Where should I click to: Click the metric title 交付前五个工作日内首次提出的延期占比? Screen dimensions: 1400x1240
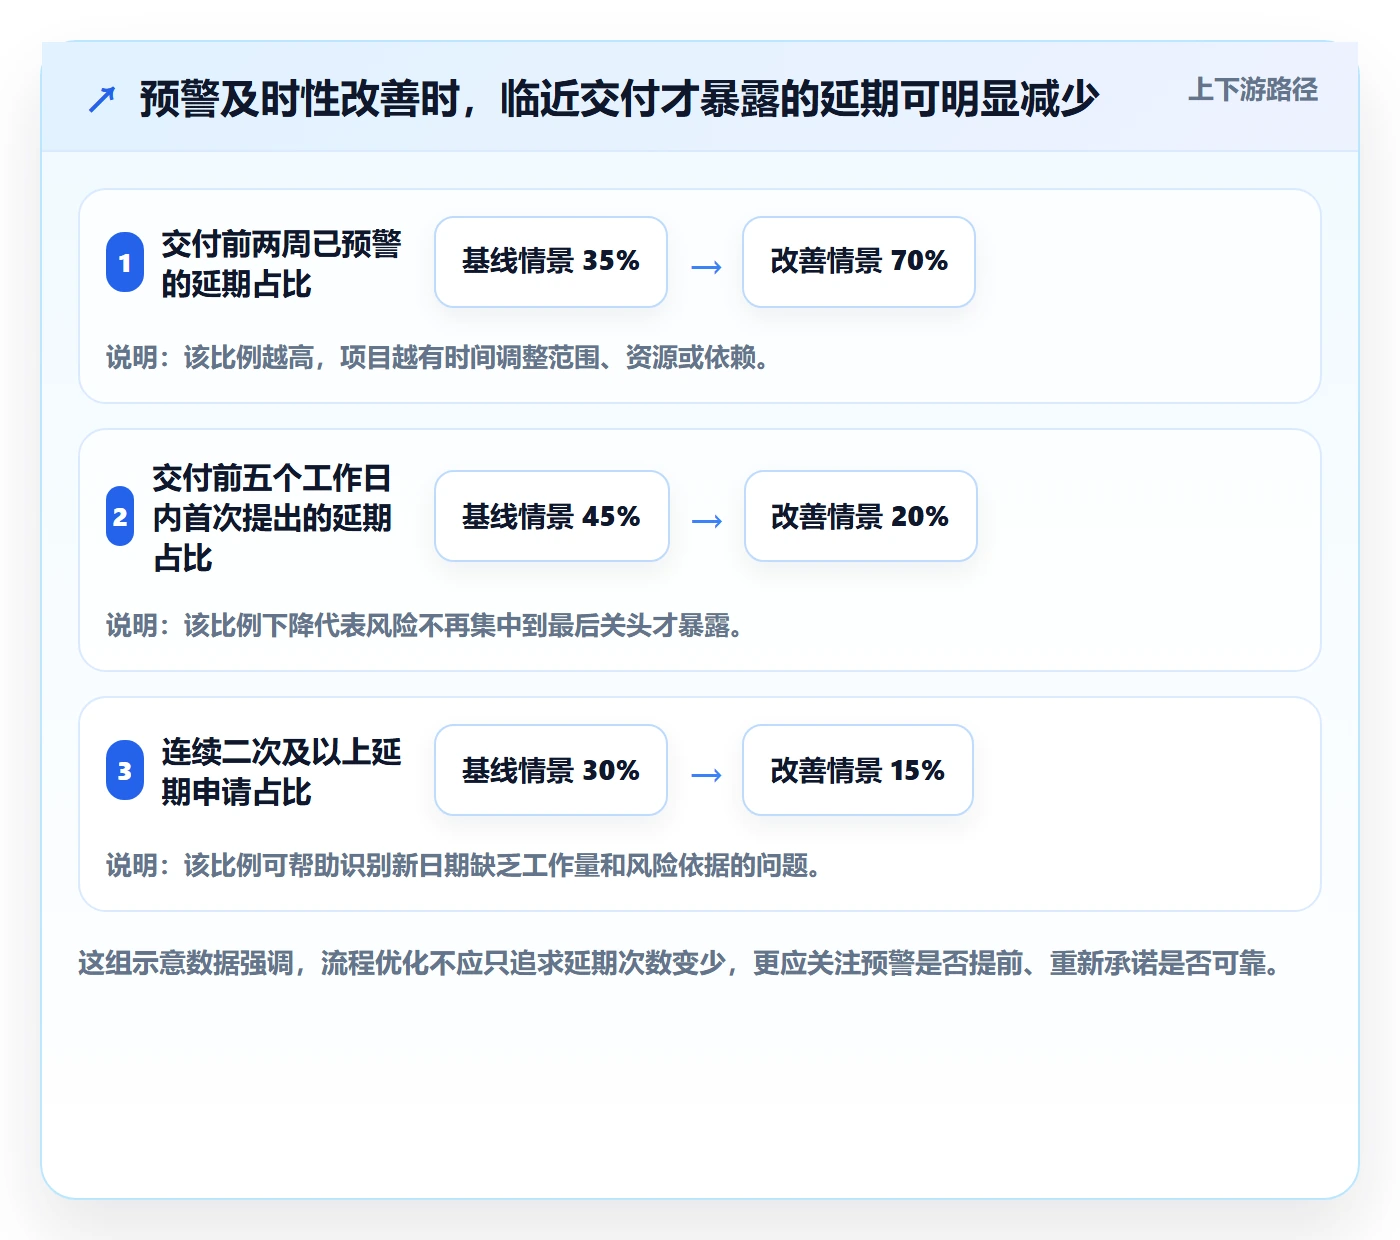click(x=272, y=517)
